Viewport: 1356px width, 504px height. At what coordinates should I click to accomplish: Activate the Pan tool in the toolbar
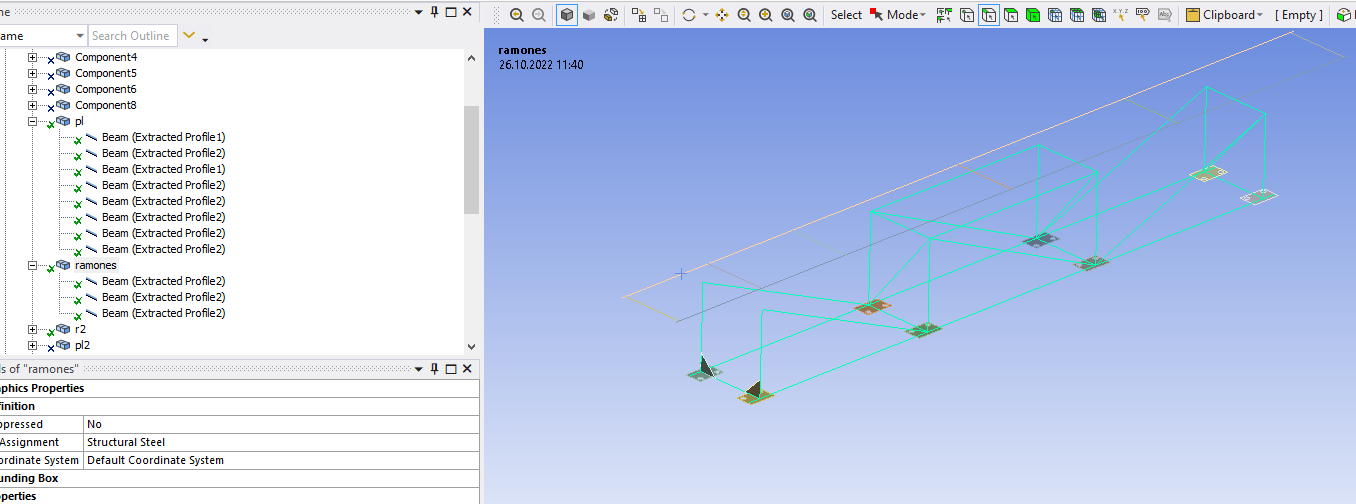[722, 15]
